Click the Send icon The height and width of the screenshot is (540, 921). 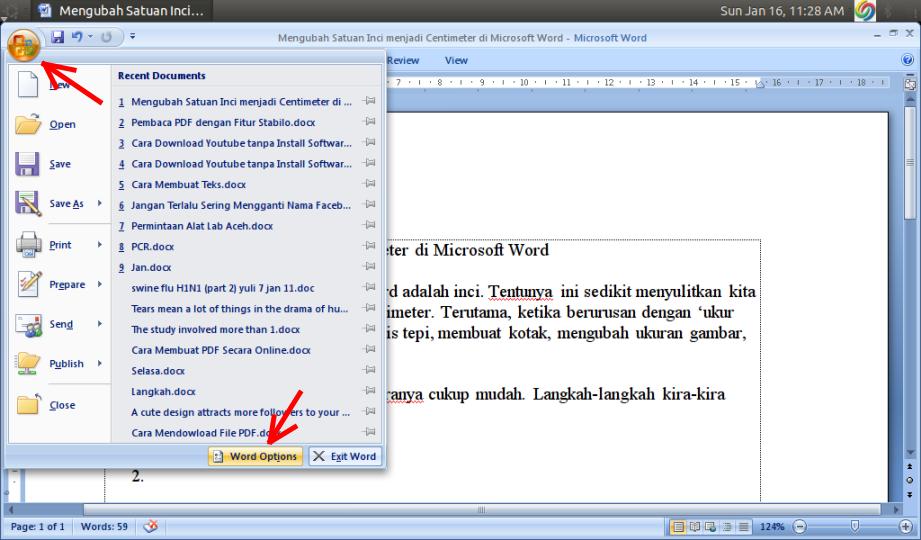[28, 324]
